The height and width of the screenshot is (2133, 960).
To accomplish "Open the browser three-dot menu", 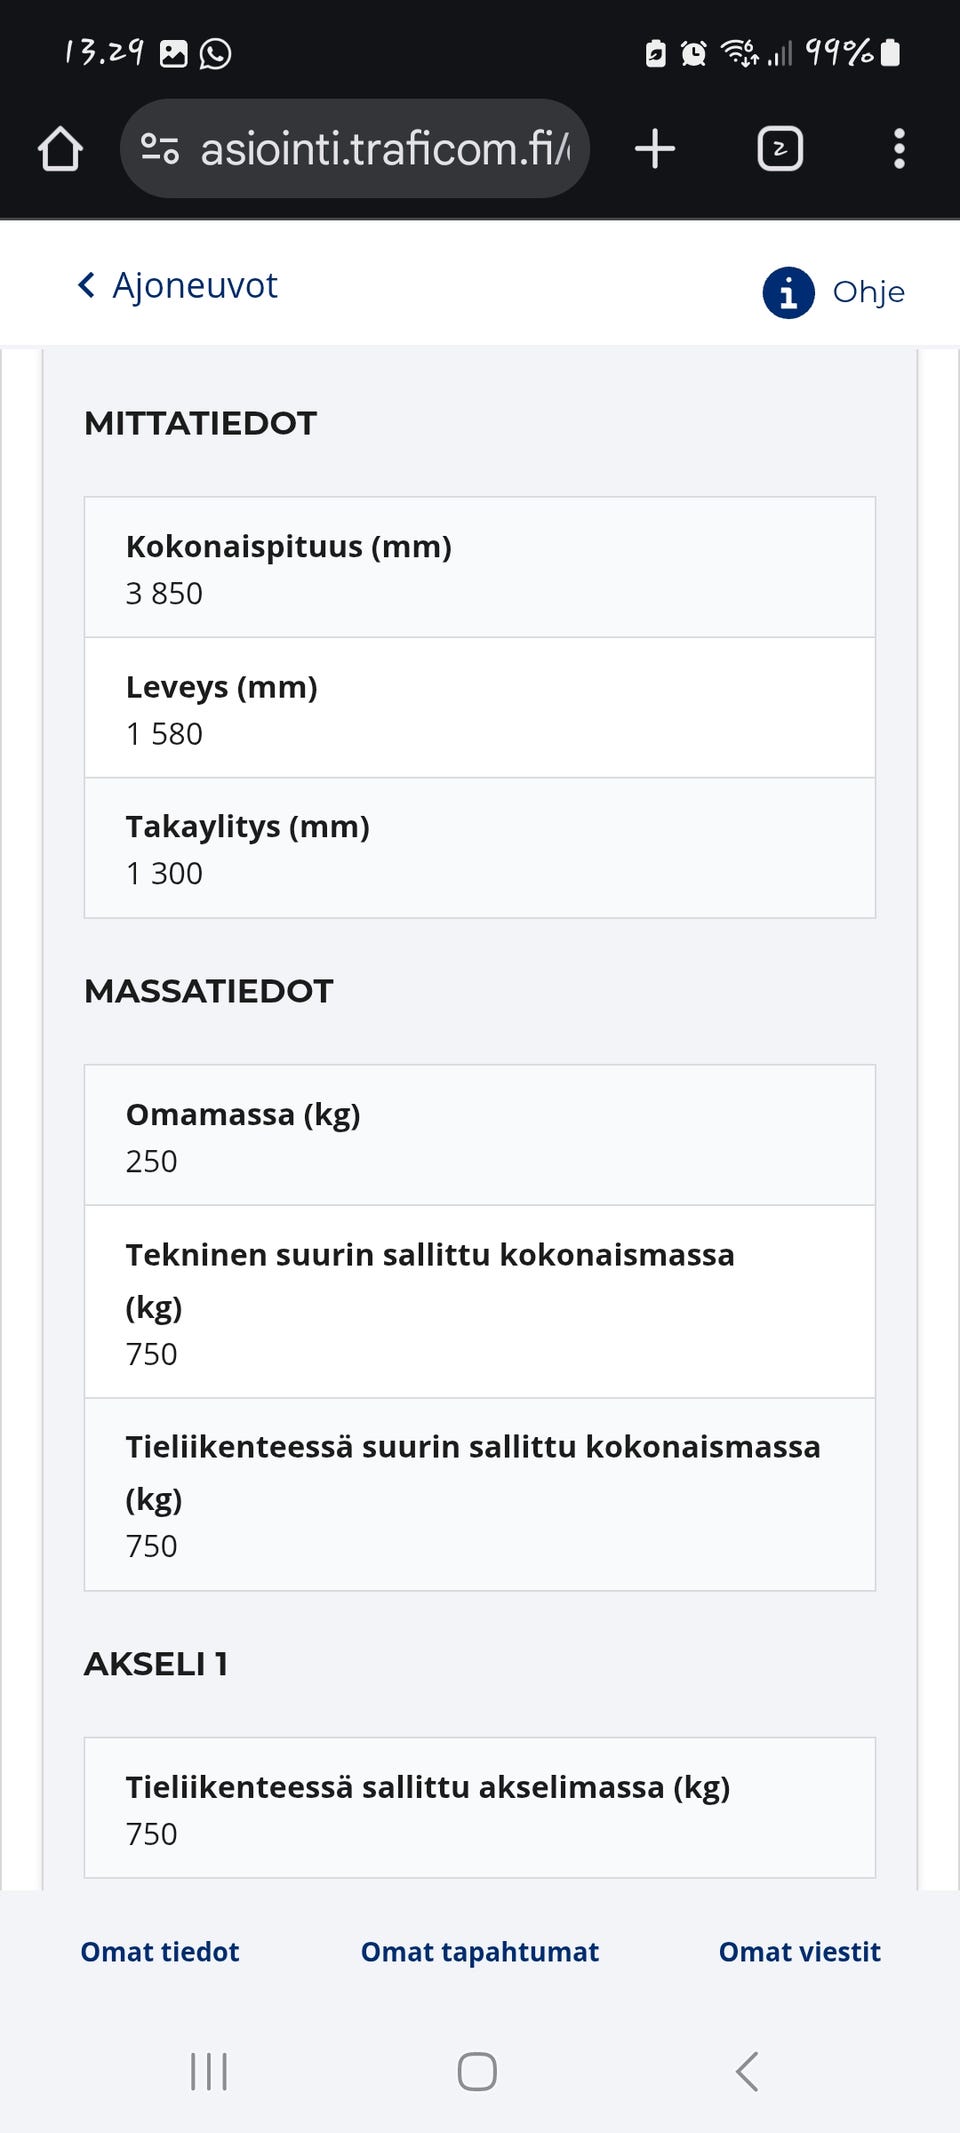I will 899,149.
